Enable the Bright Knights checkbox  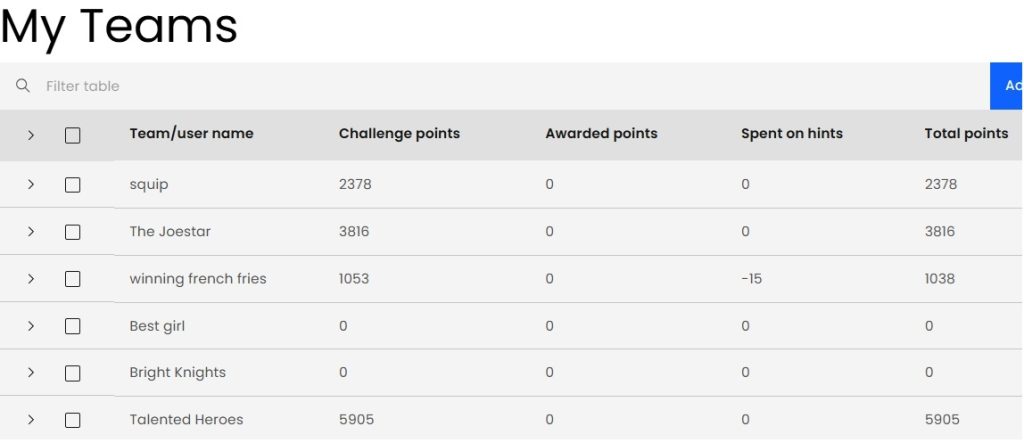tap(73, 373)
